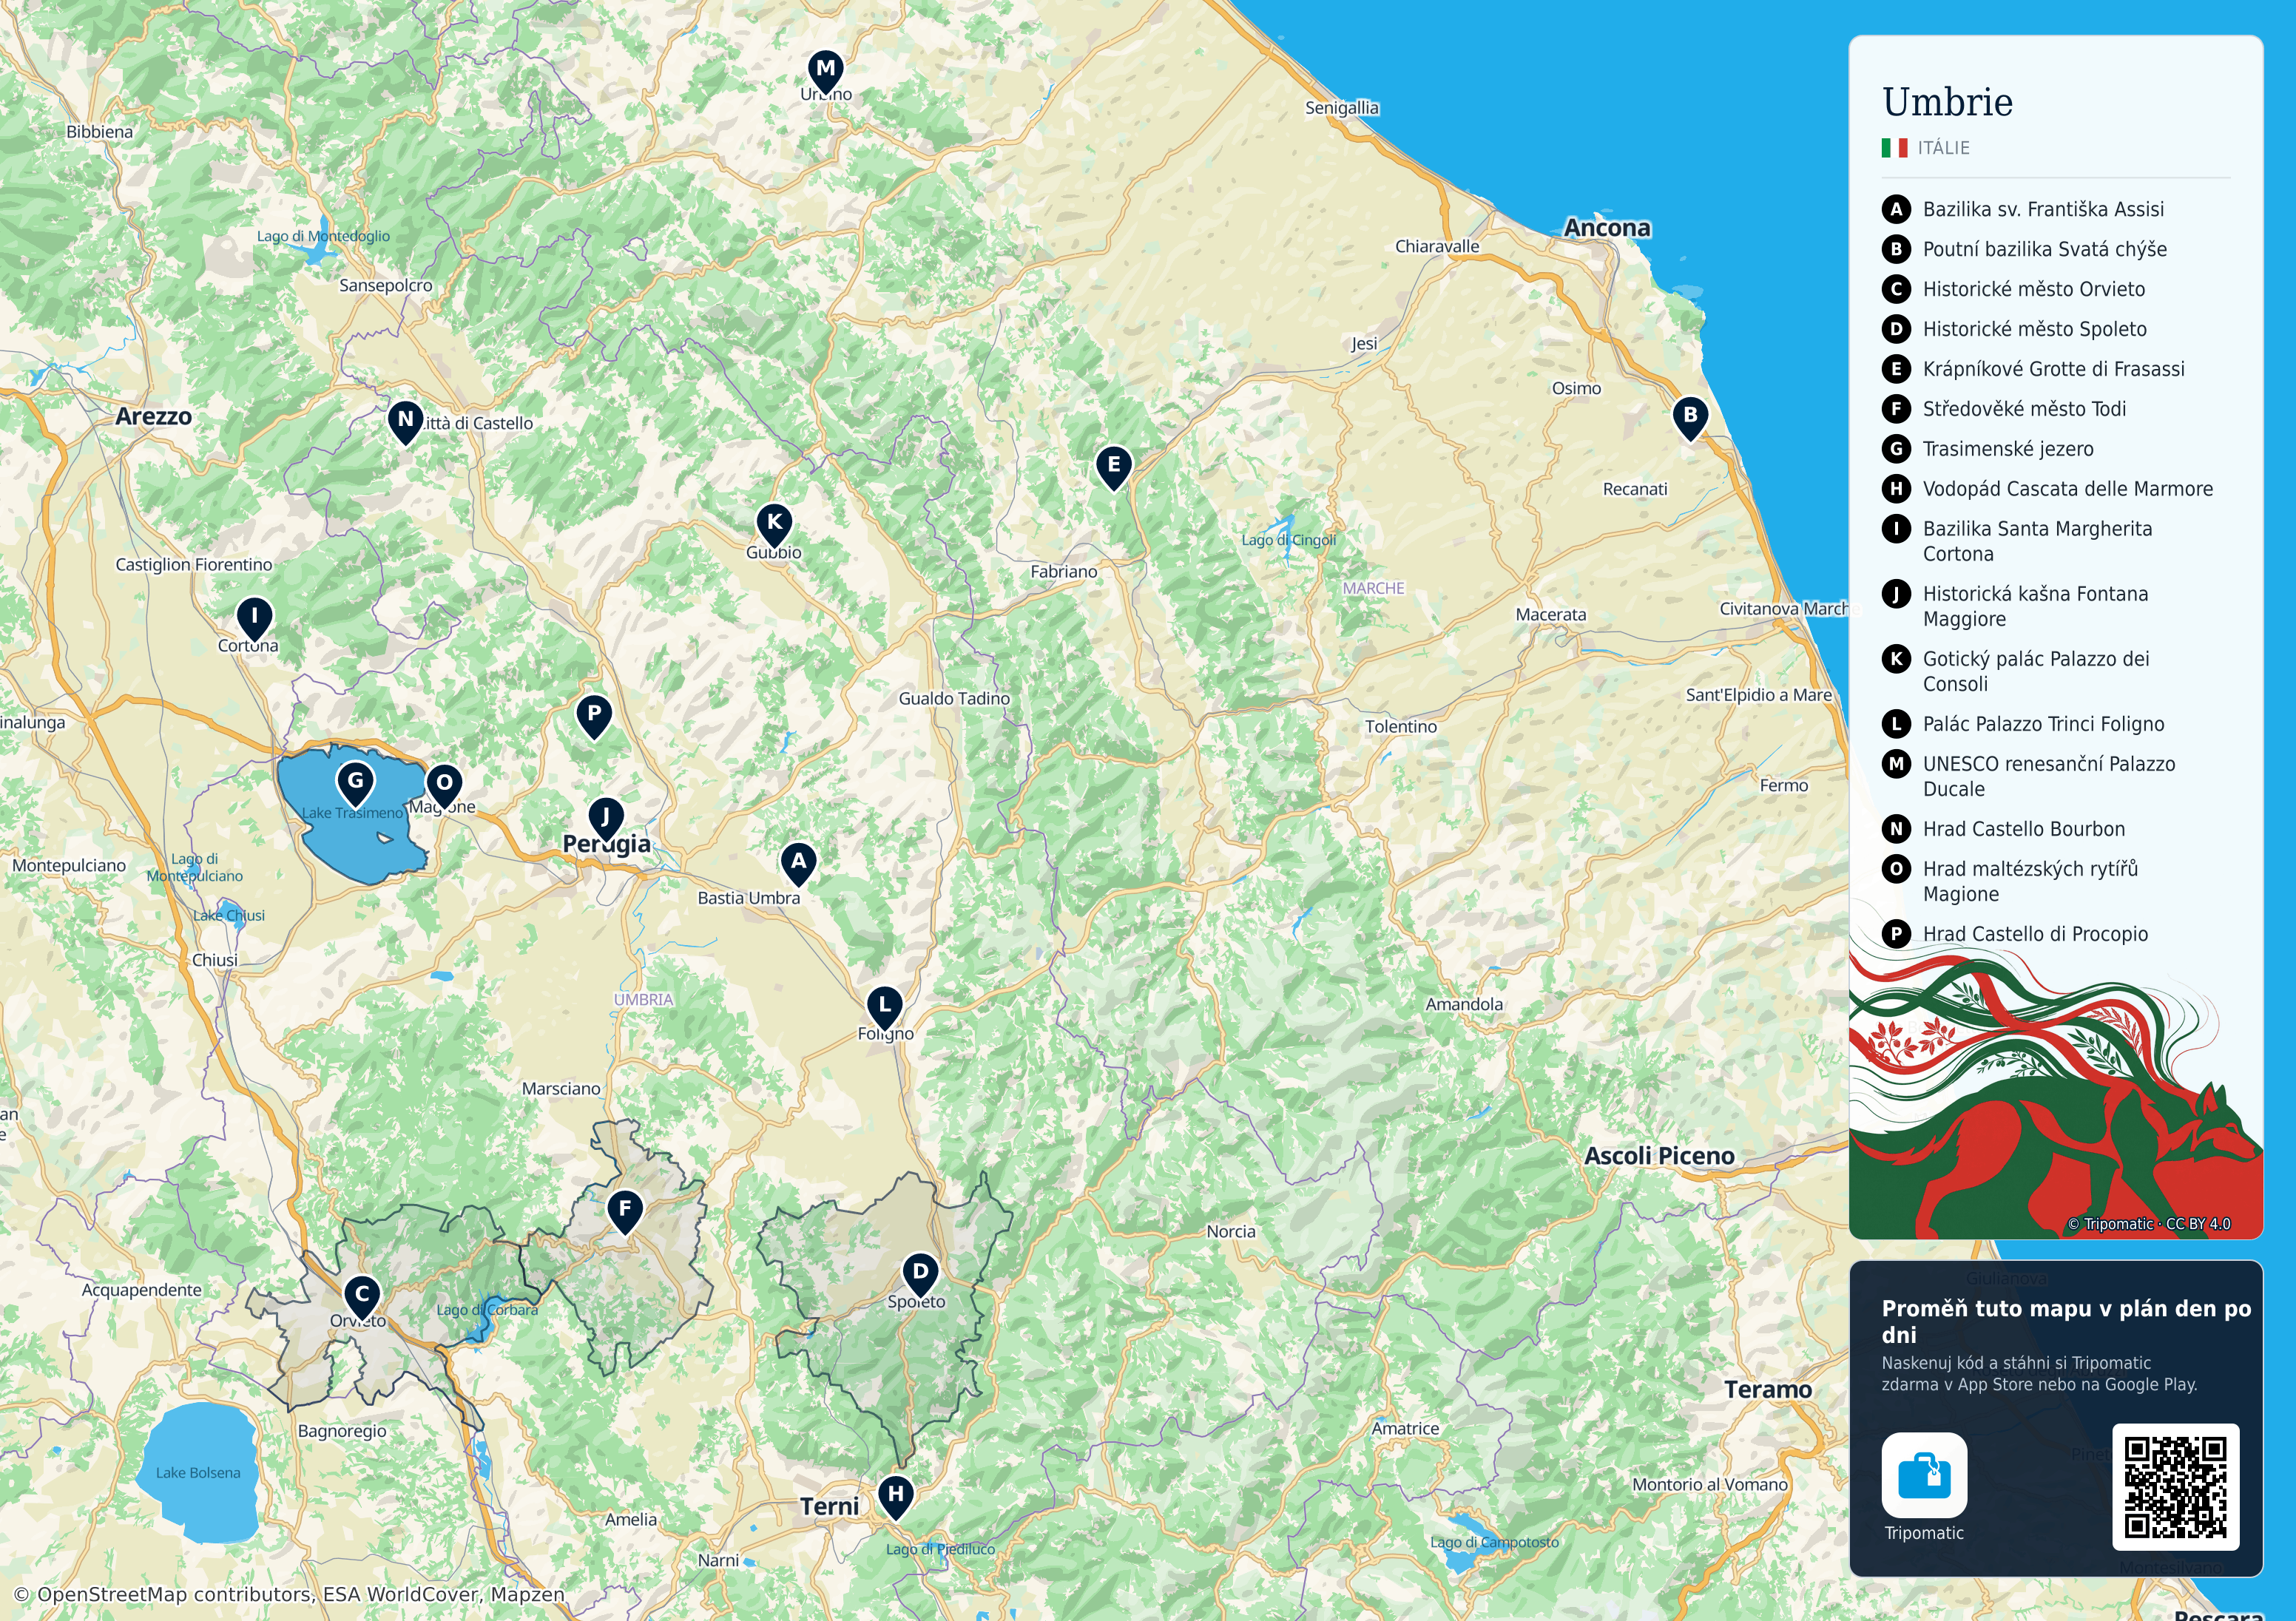Select legend entry Hrad maltézských rytířů Magione

2011,881
